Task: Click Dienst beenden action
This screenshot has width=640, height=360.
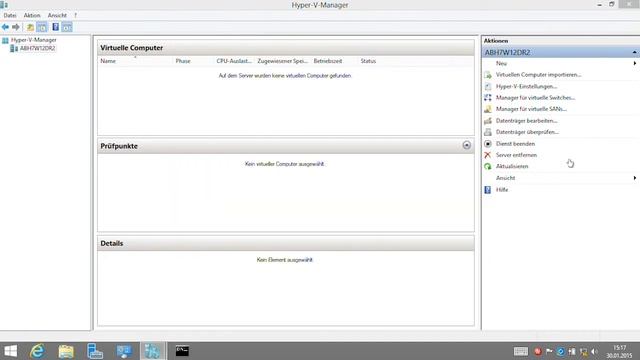Action: [x=515, y=144]
